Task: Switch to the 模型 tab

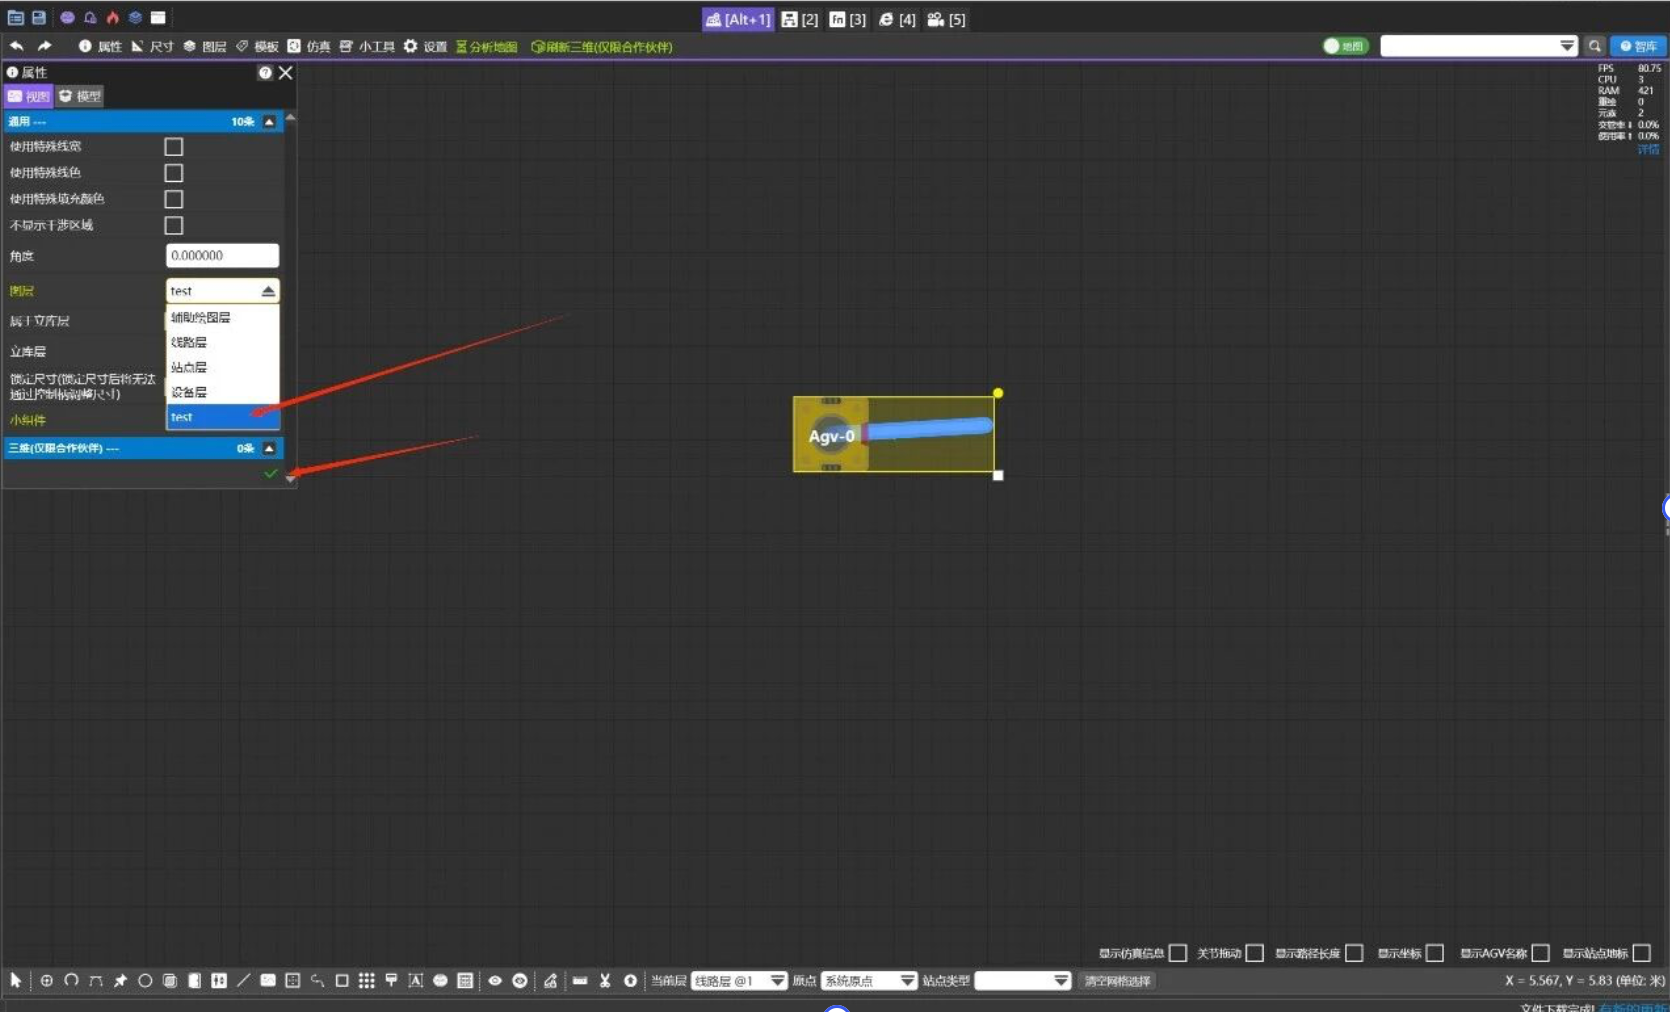Action: pos(80,96)
